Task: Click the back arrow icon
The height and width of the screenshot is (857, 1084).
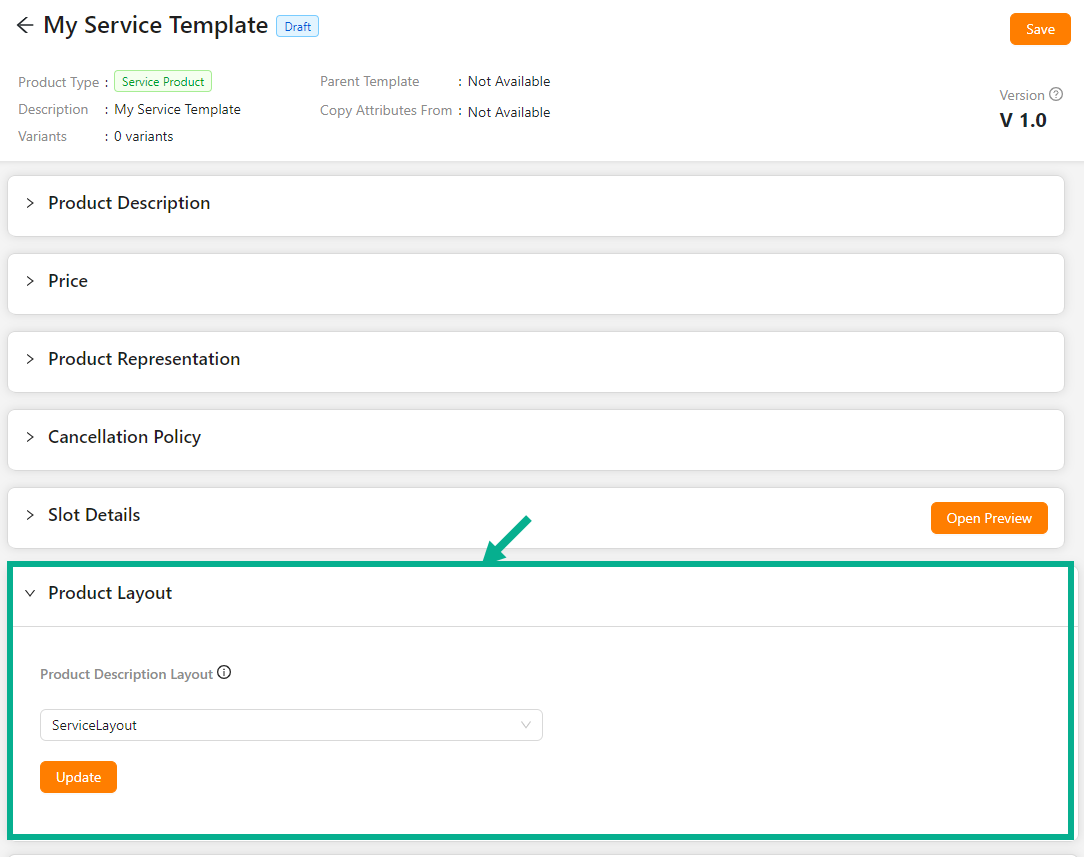Action: click(x=25, y=26)
